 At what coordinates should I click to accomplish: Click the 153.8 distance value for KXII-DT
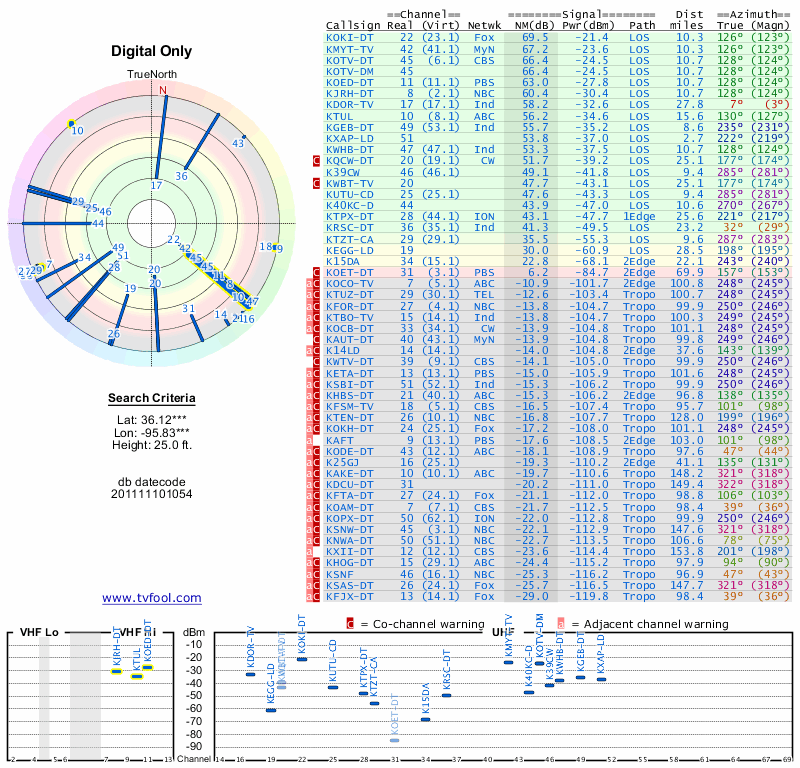click(687, 552)
